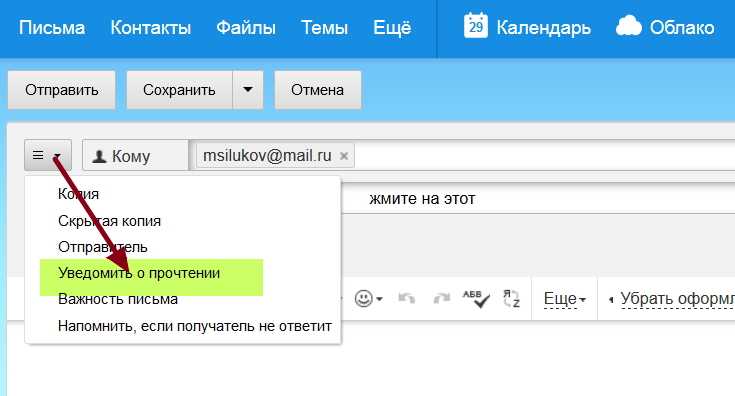Image resolution: width=735 pixels, height=396 pixels.
Task: Click the subject field containing 'жмите на этот'
Action: tap(538, 199)
